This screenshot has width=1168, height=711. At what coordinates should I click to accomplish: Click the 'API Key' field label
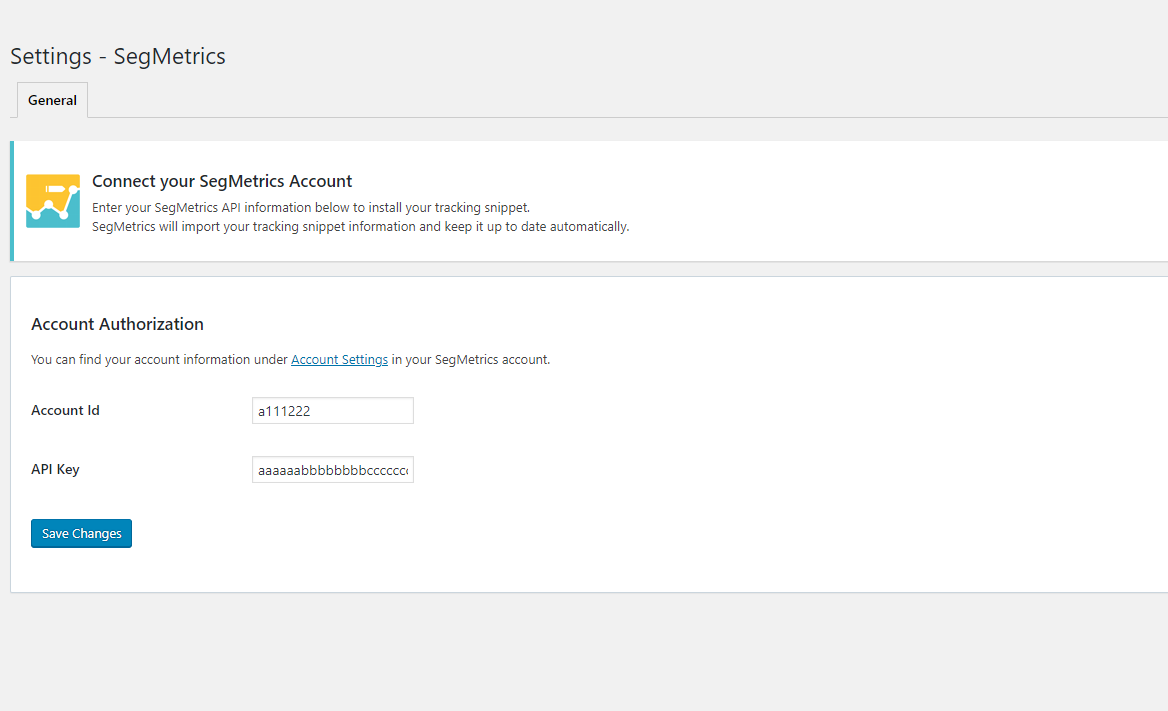(x=55, y=470)
